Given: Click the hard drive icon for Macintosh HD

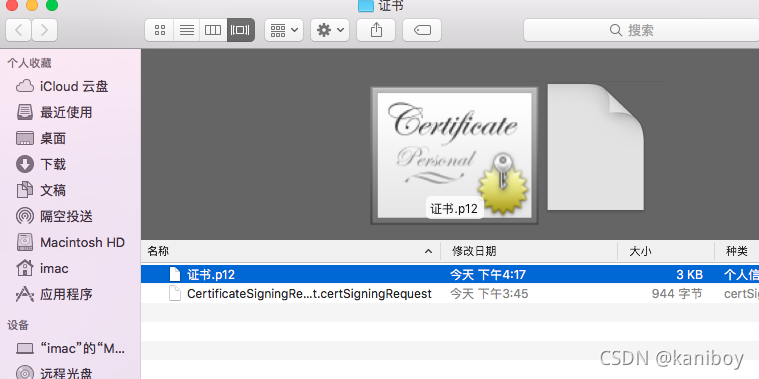Looking at the screenshot, I should point(25,242).
